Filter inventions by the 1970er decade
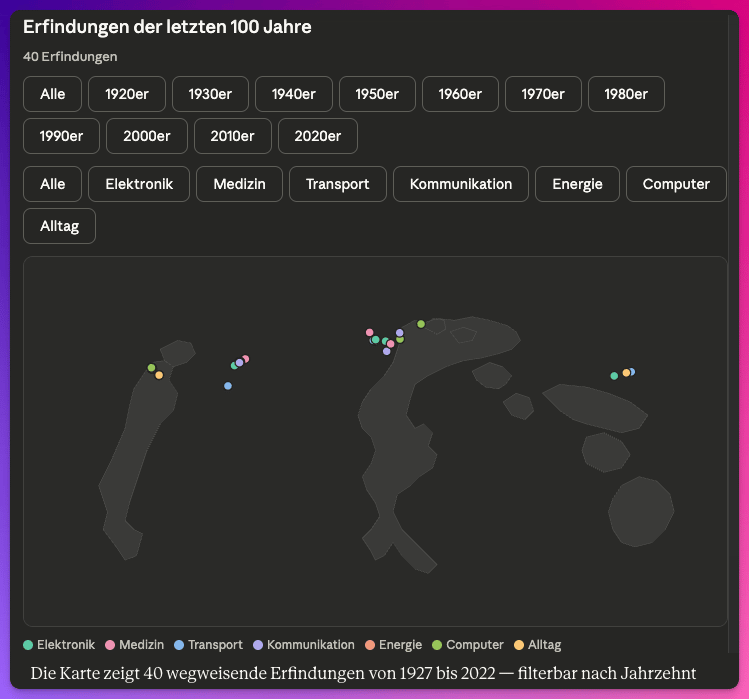The width and height of the screenshot is (749, 699). (x=543, y=94)
